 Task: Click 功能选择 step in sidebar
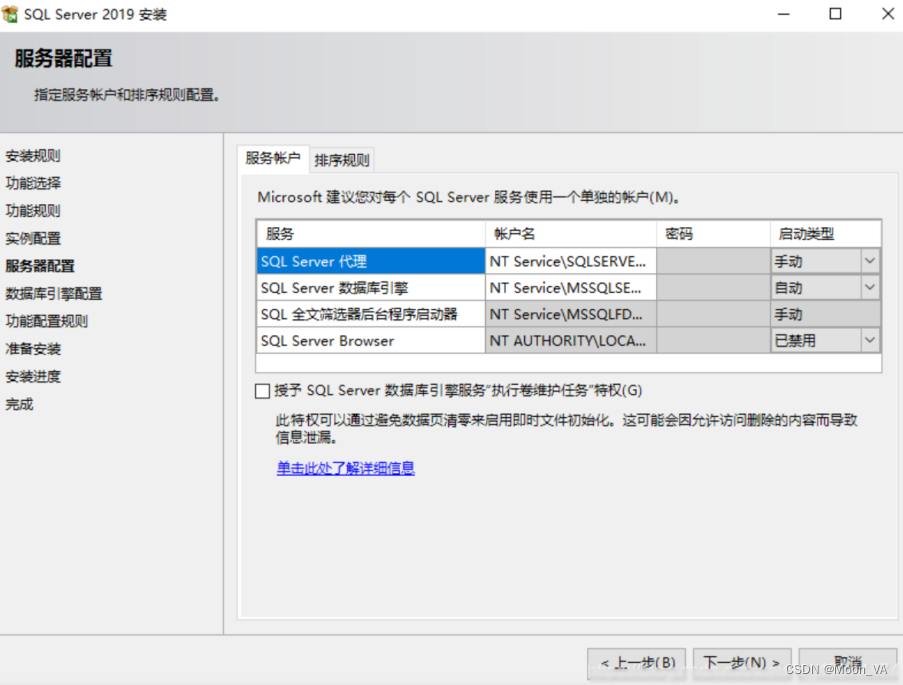click(x=33, y=183)
